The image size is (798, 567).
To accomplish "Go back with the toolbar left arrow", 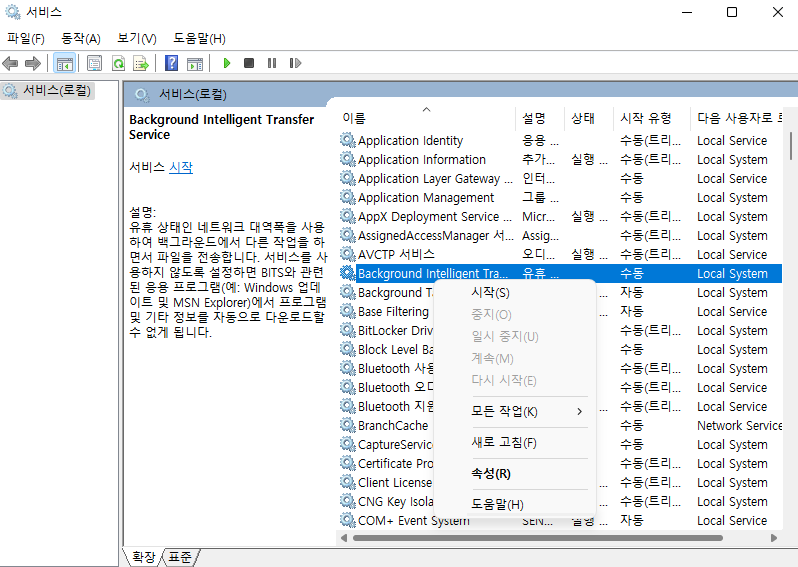I will tap(10, 63).
